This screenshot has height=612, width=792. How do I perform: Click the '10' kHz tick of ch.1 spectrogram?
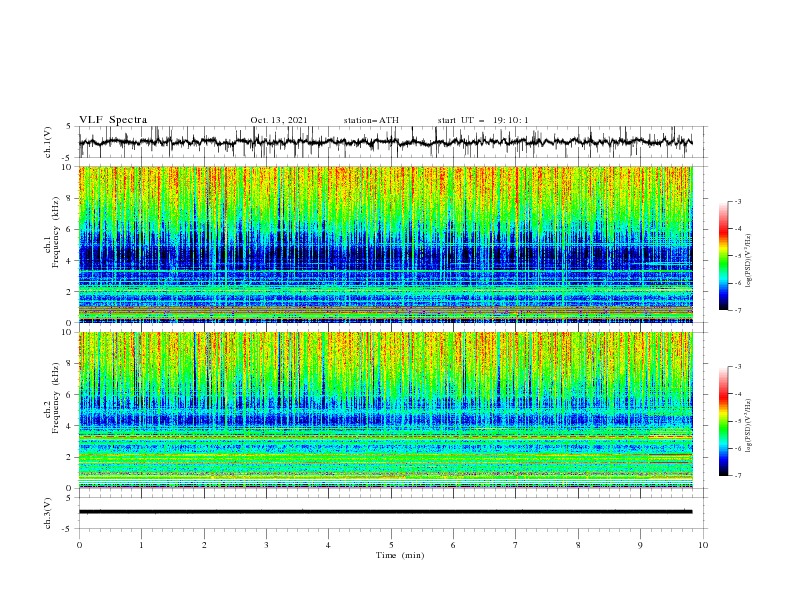click(x=68, y=167)
